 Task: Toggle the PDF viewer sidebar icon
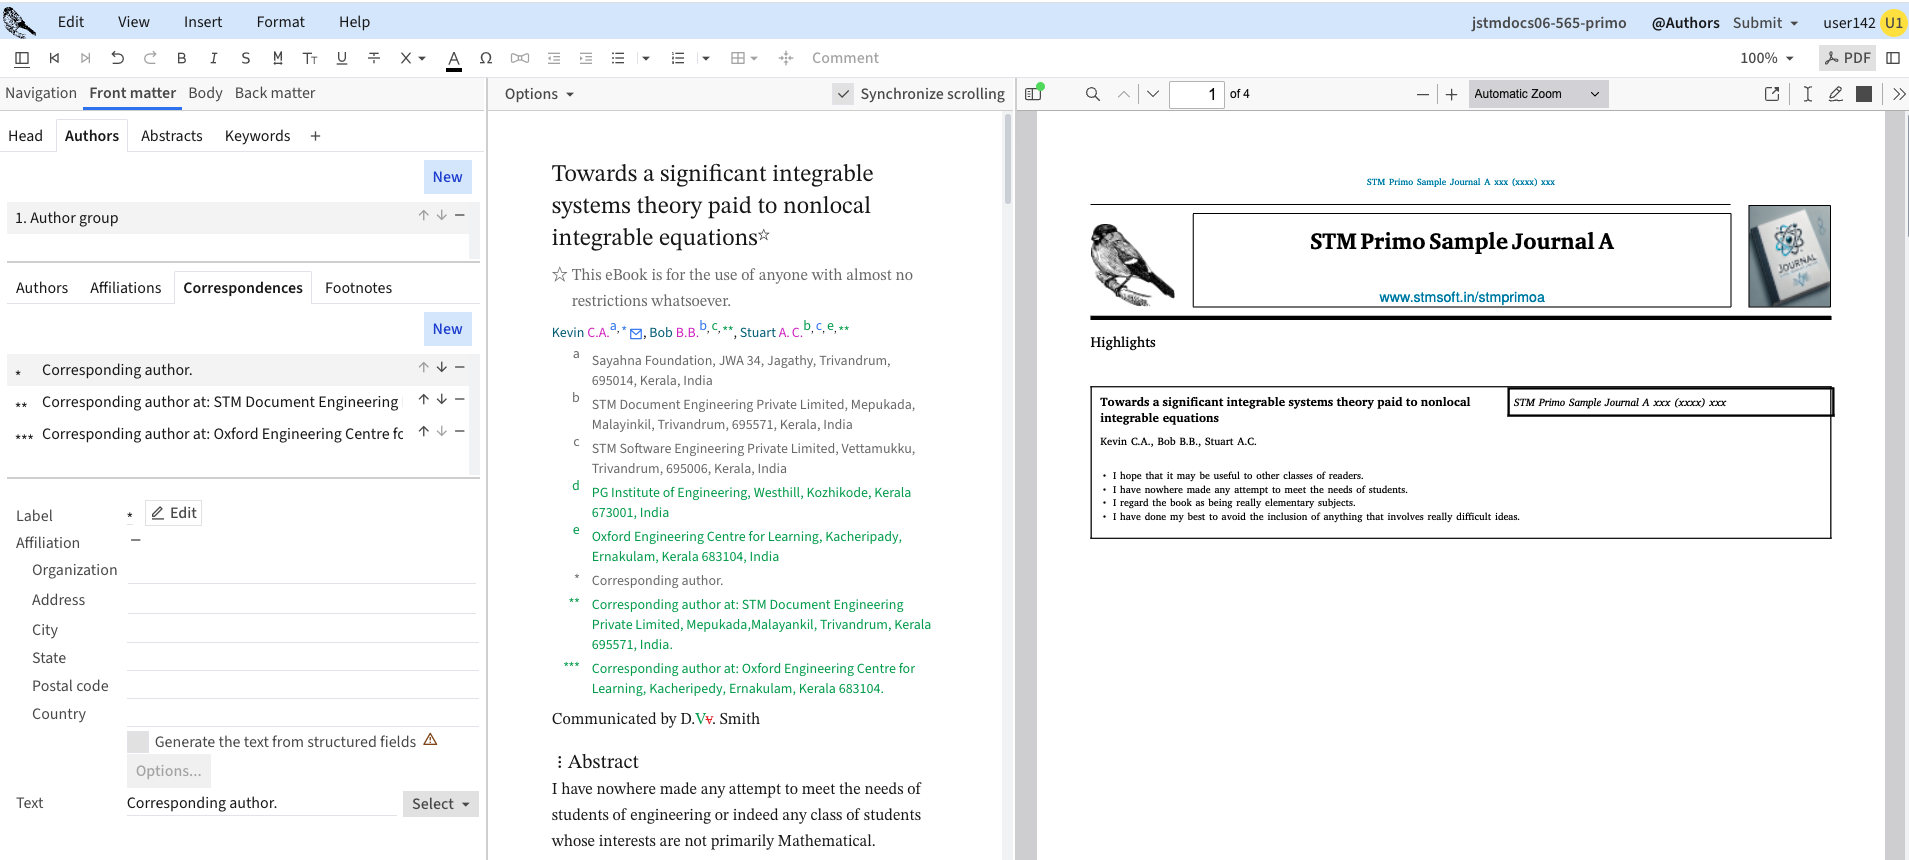(x=1034, y=93)
